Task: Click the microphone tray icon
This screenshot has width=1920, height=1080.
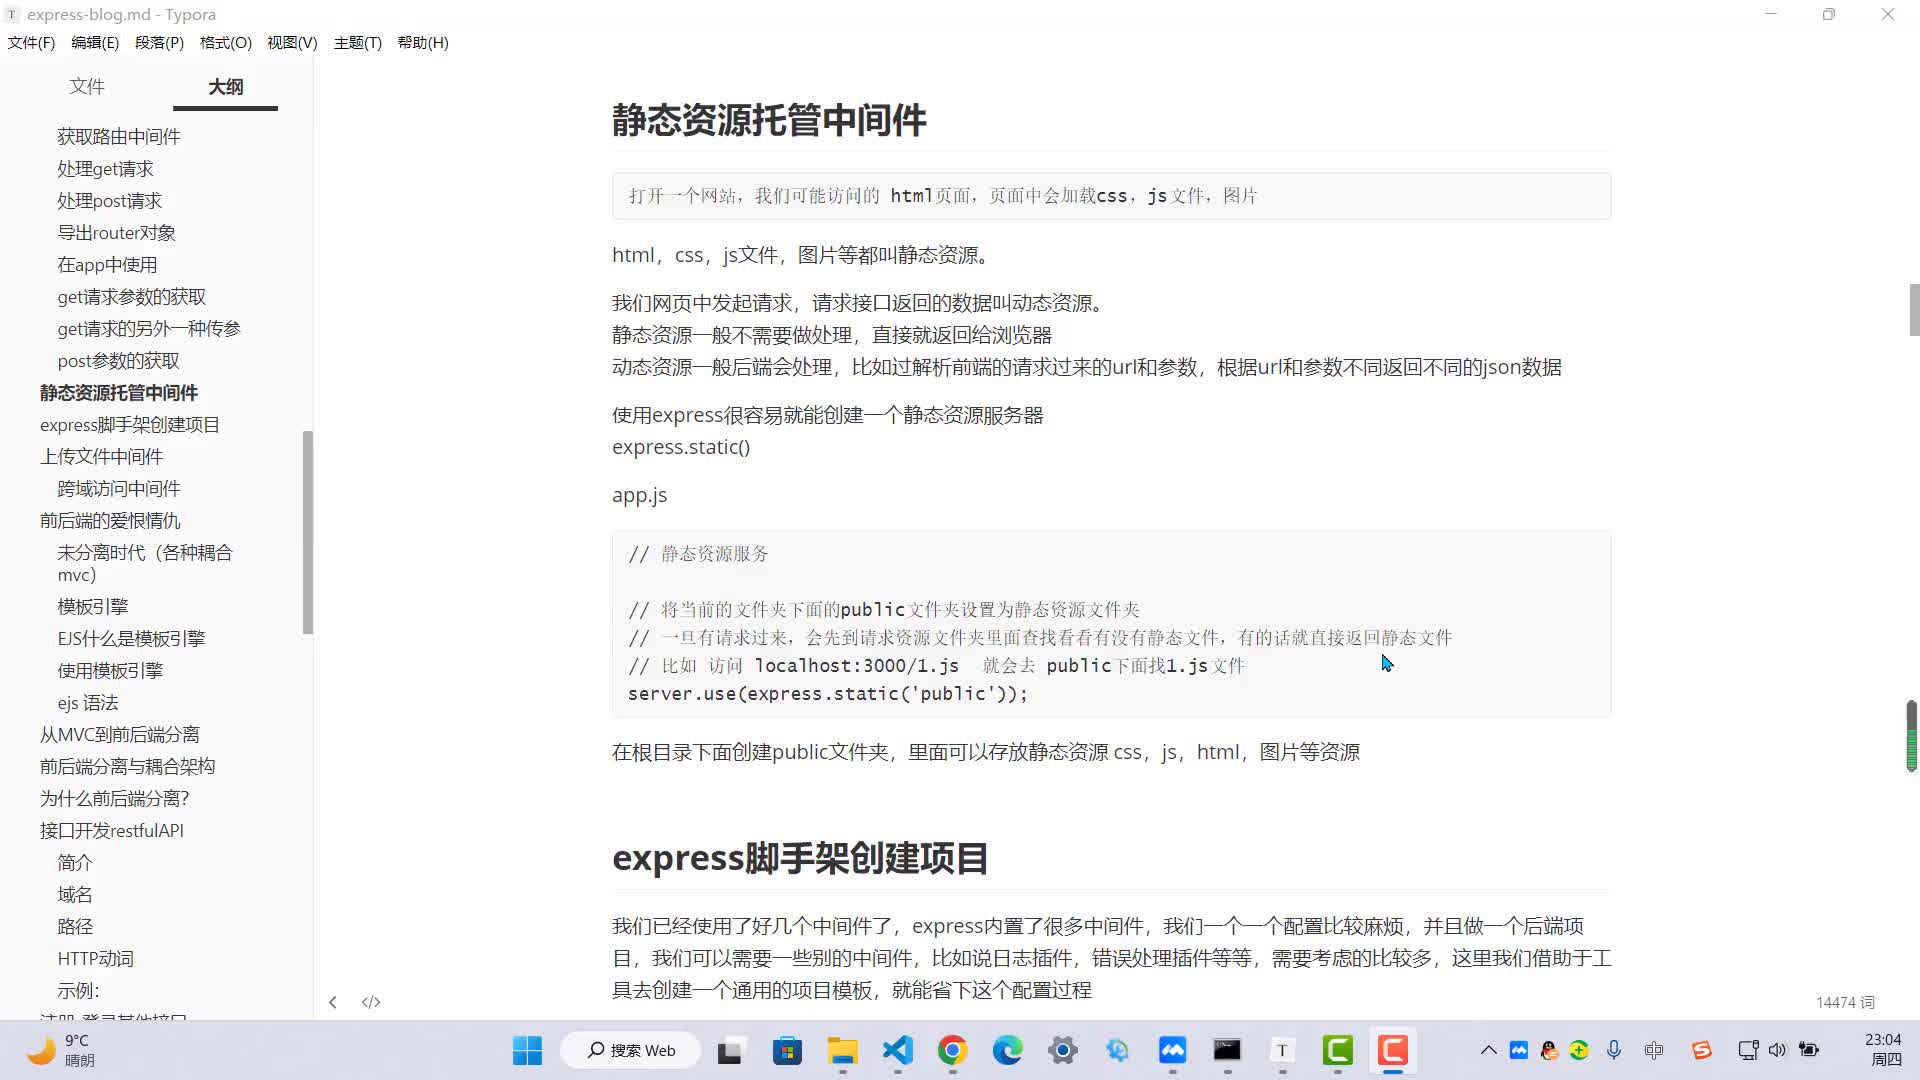Action: (x=1613, y=1050)
